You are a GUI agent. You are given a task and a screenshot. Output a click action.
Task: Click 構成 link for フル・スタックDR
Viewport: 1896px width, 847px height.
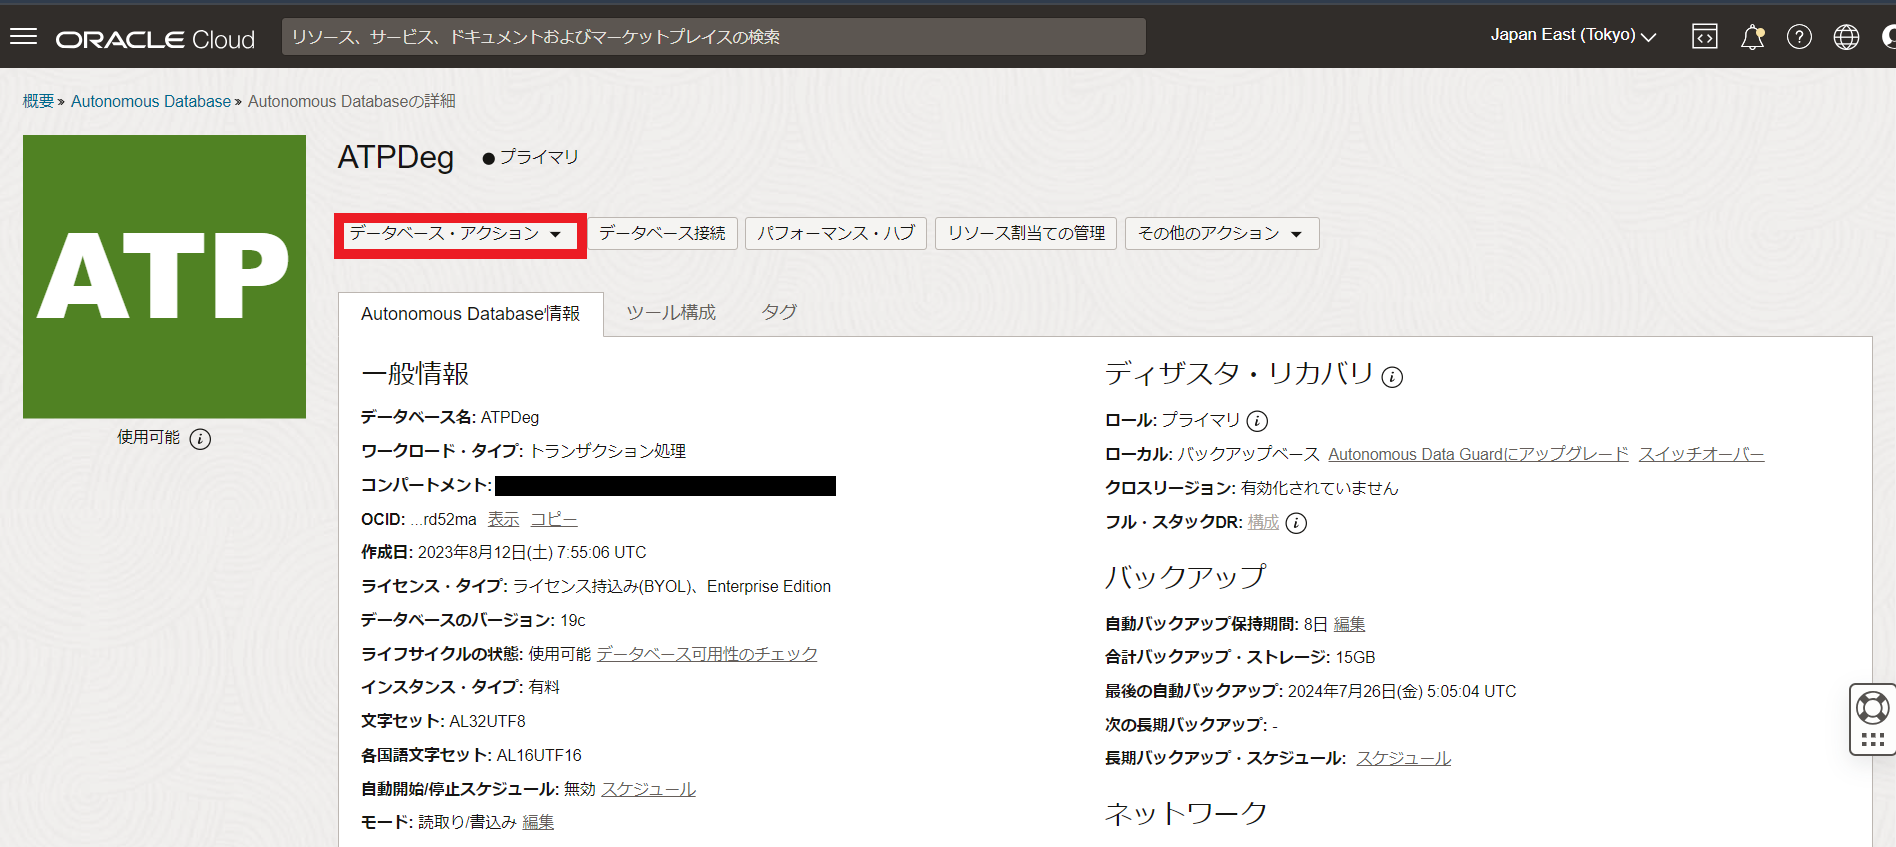point(1263,522)
